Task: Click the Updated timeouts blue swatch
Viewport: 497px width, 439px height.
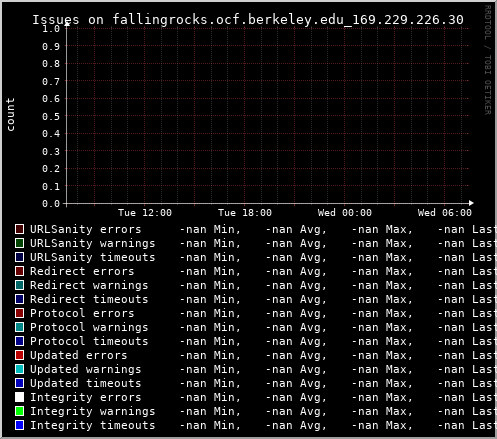Action: (x=19, y=383)
